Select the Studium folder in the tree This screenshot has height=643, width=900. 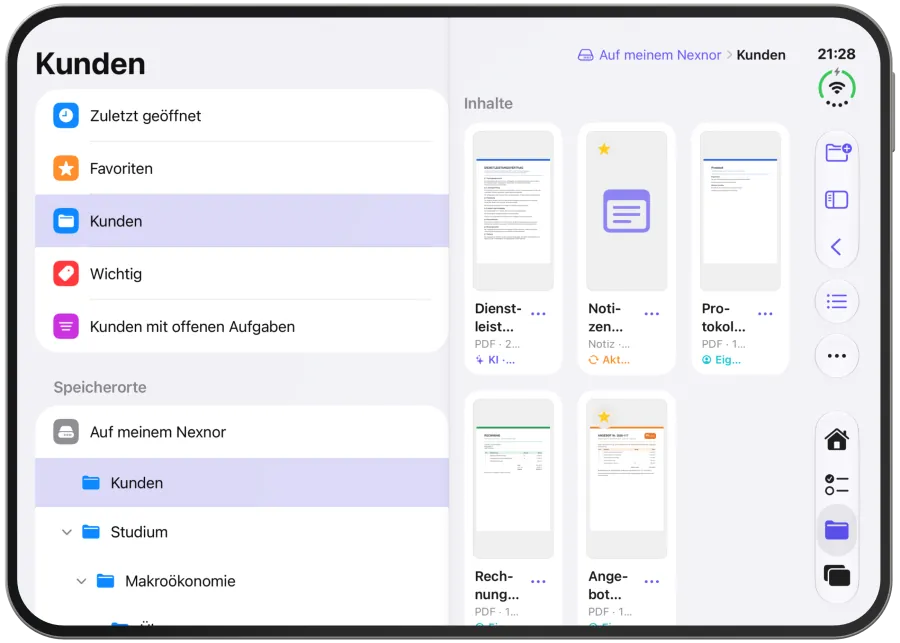click(x=242, y=532)
